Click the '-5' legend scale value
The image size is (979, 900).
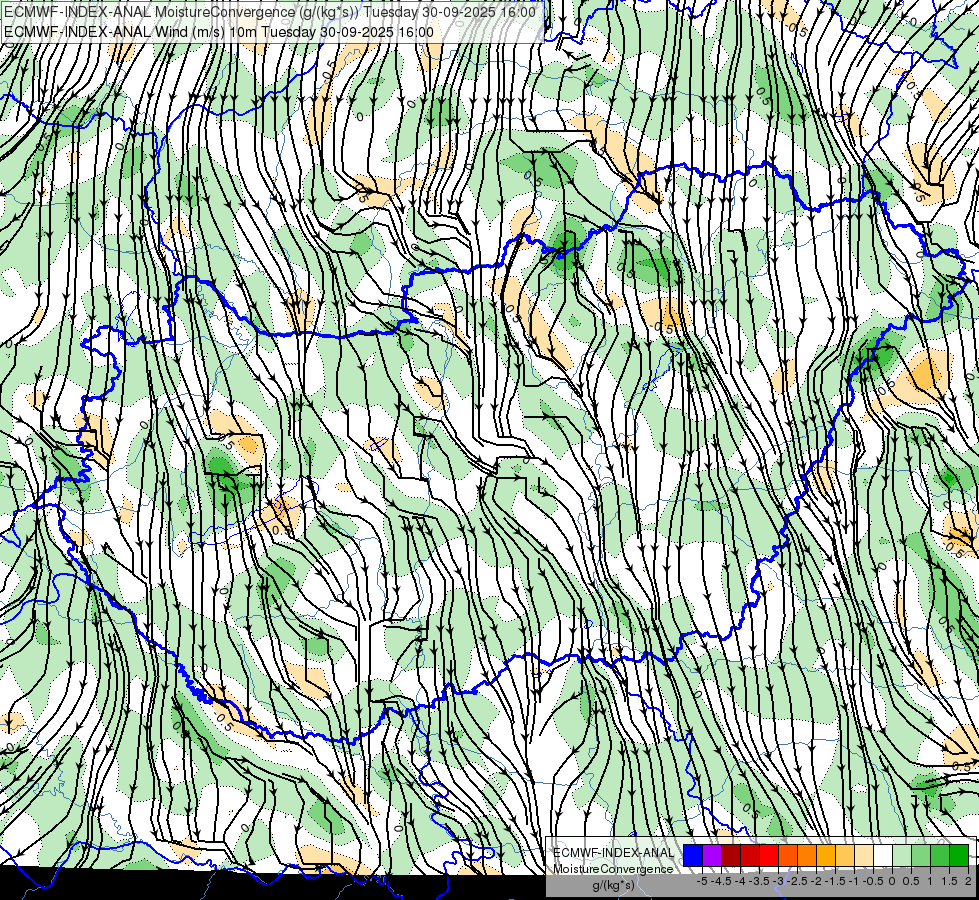tap(702, 881)
